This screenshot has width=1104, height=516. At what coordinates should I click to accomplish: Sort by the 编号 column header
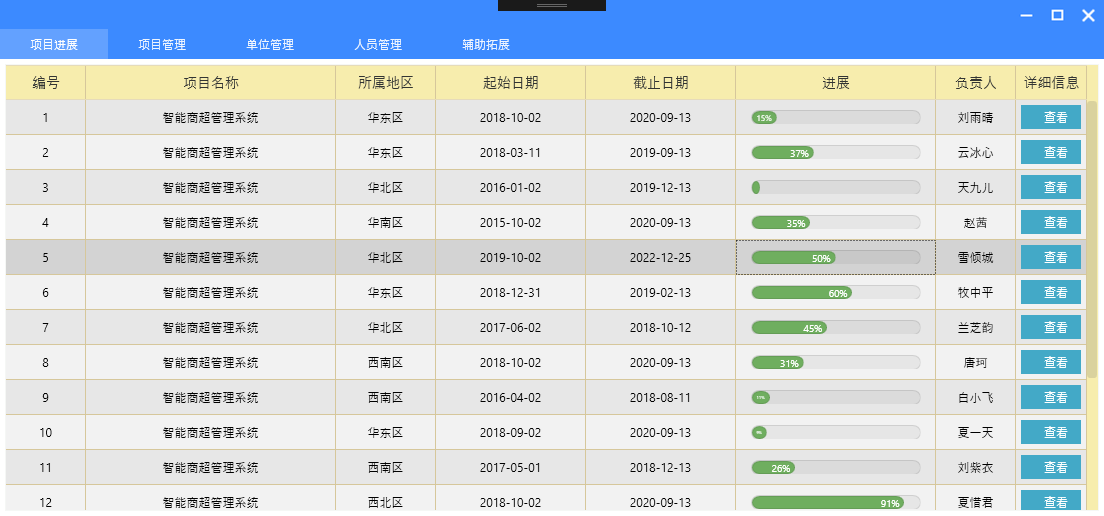pos(45,83)
